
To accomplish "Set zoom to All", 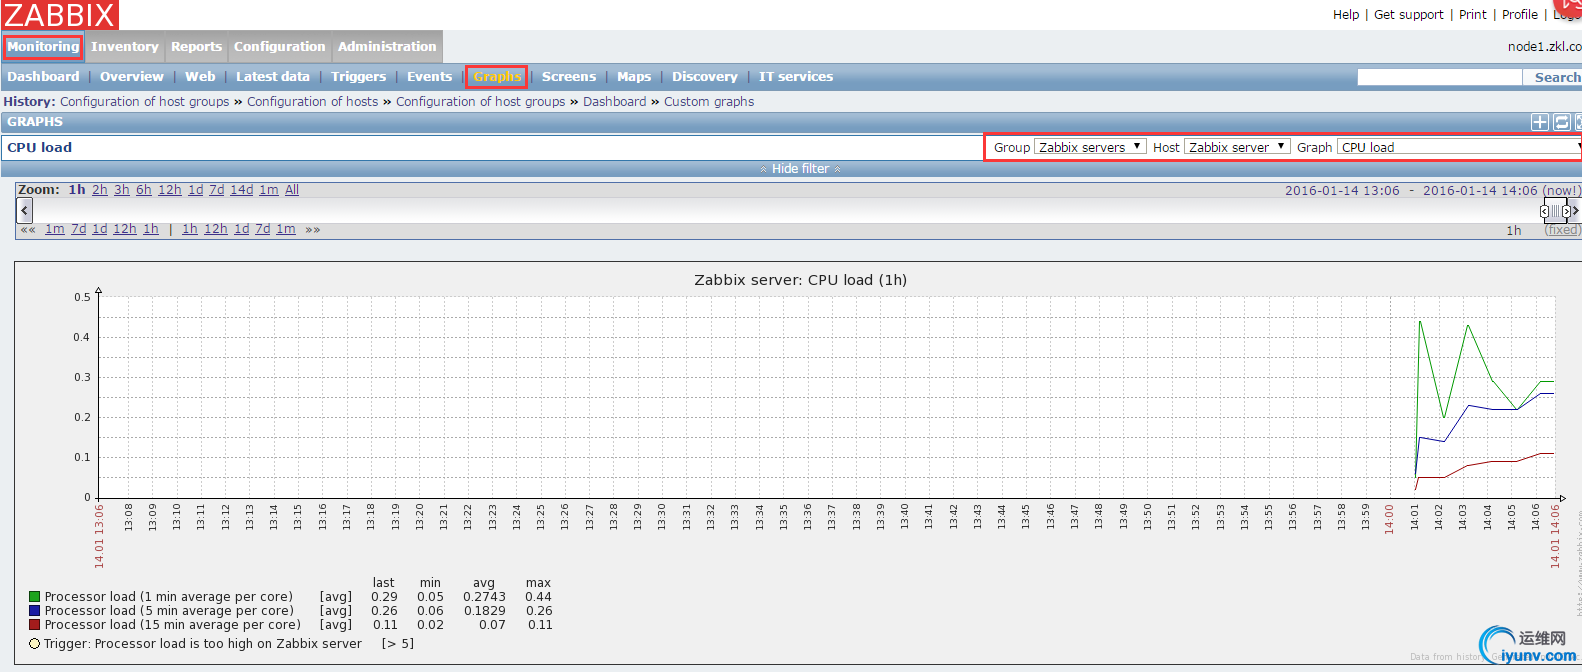I will (x=292, y=190).
